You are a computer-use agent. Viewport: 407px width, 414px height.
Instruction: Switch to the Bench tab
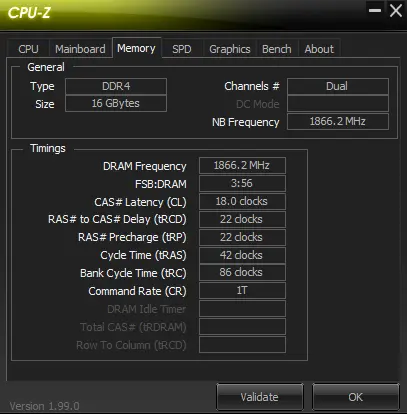tap(277, 49)
